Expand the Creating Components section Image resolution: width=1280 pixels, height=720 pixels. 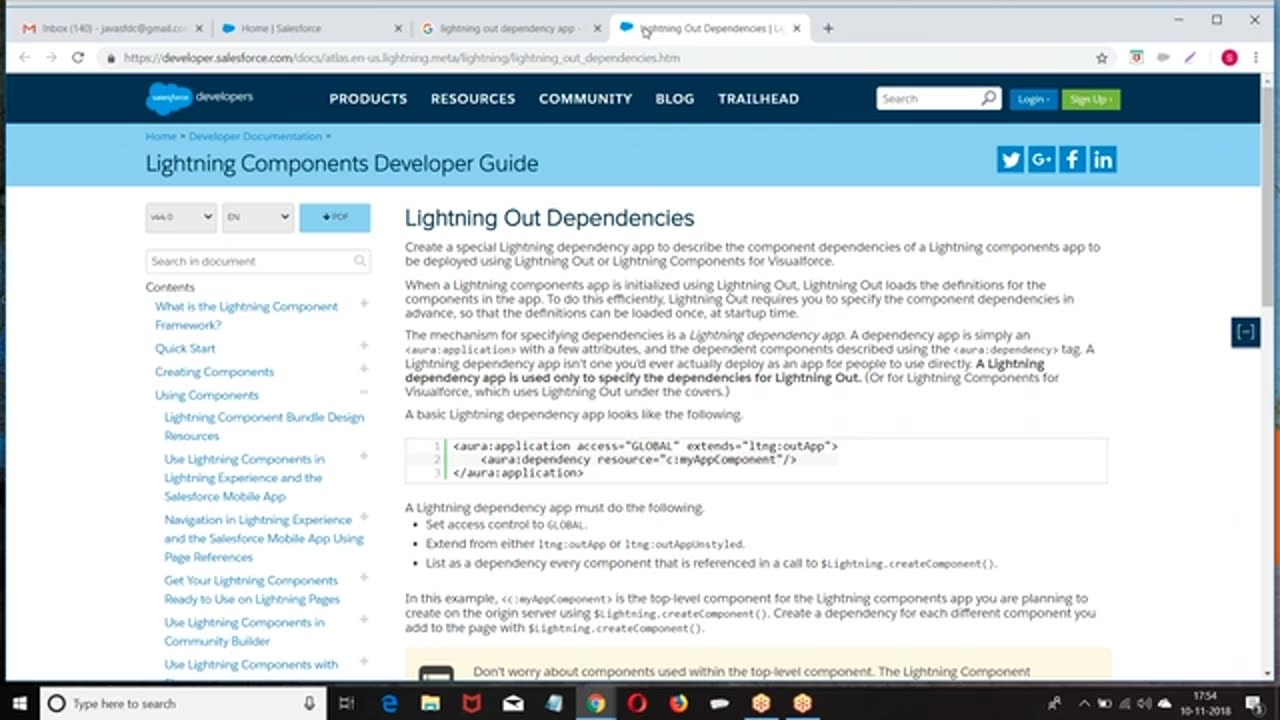[x=364, y=369]
